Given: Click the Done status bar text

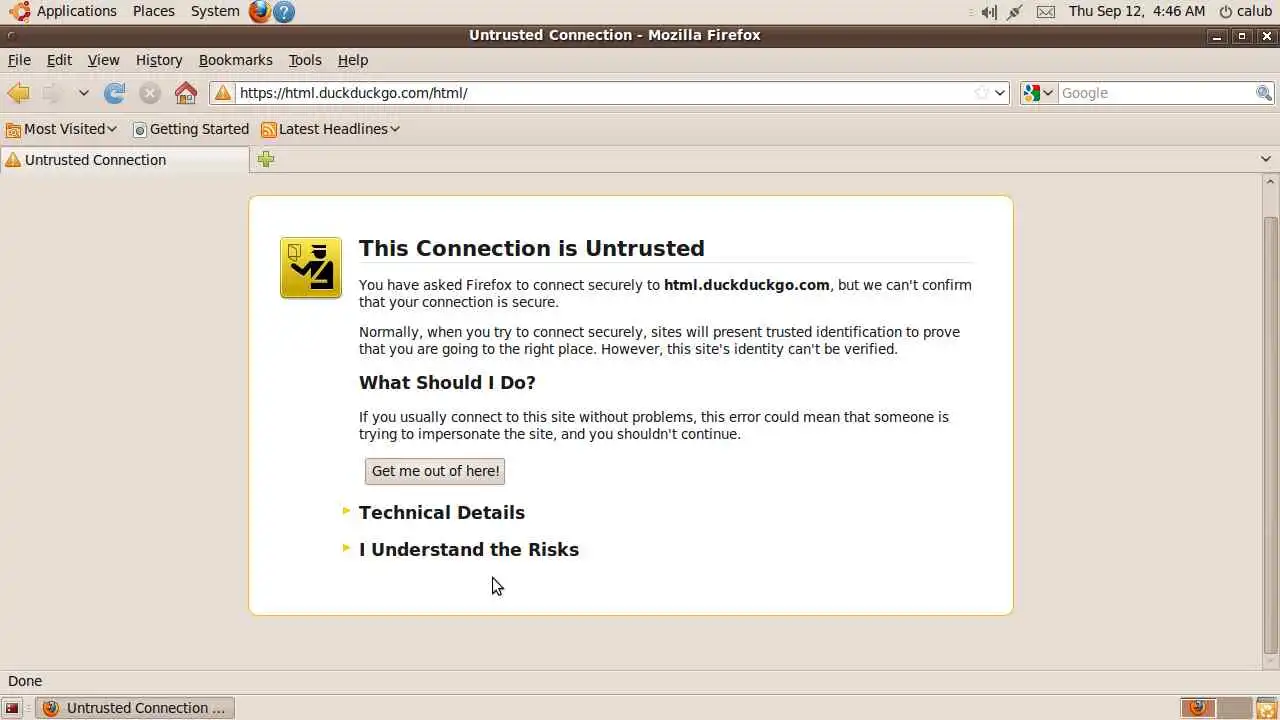Looking at the screenshot, I should tap(25, 681).
